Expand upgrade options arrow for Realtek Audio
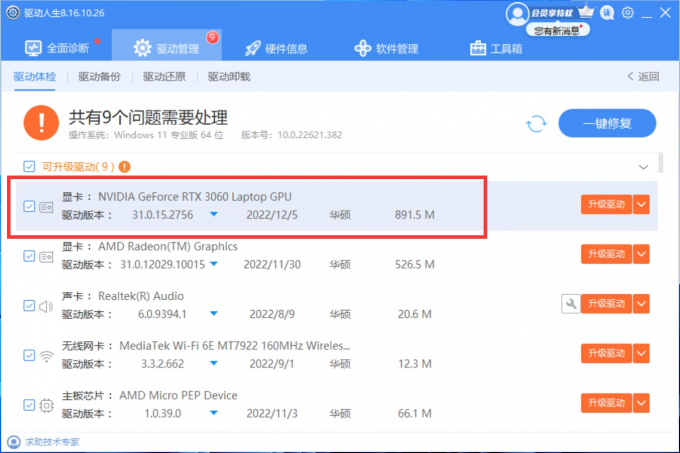 tap(641, 304)
